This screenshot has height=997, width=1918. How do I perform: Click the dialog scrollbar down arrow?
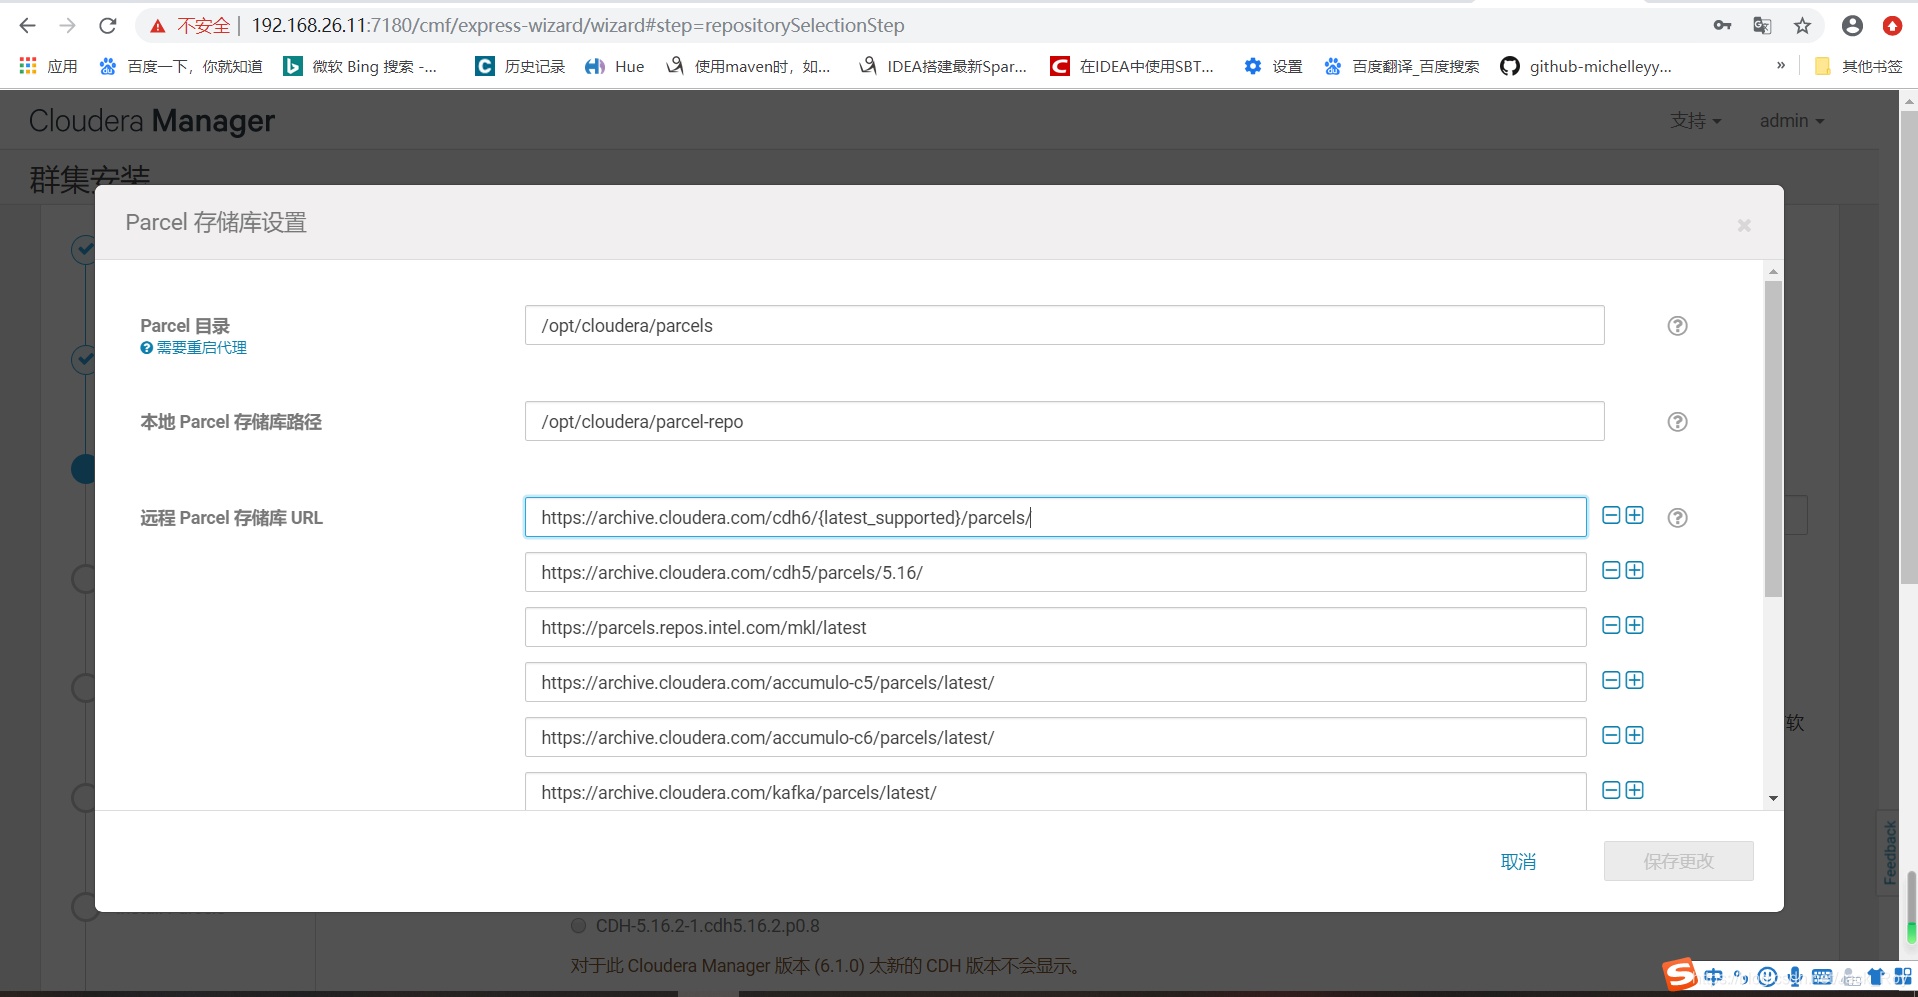1773,798
